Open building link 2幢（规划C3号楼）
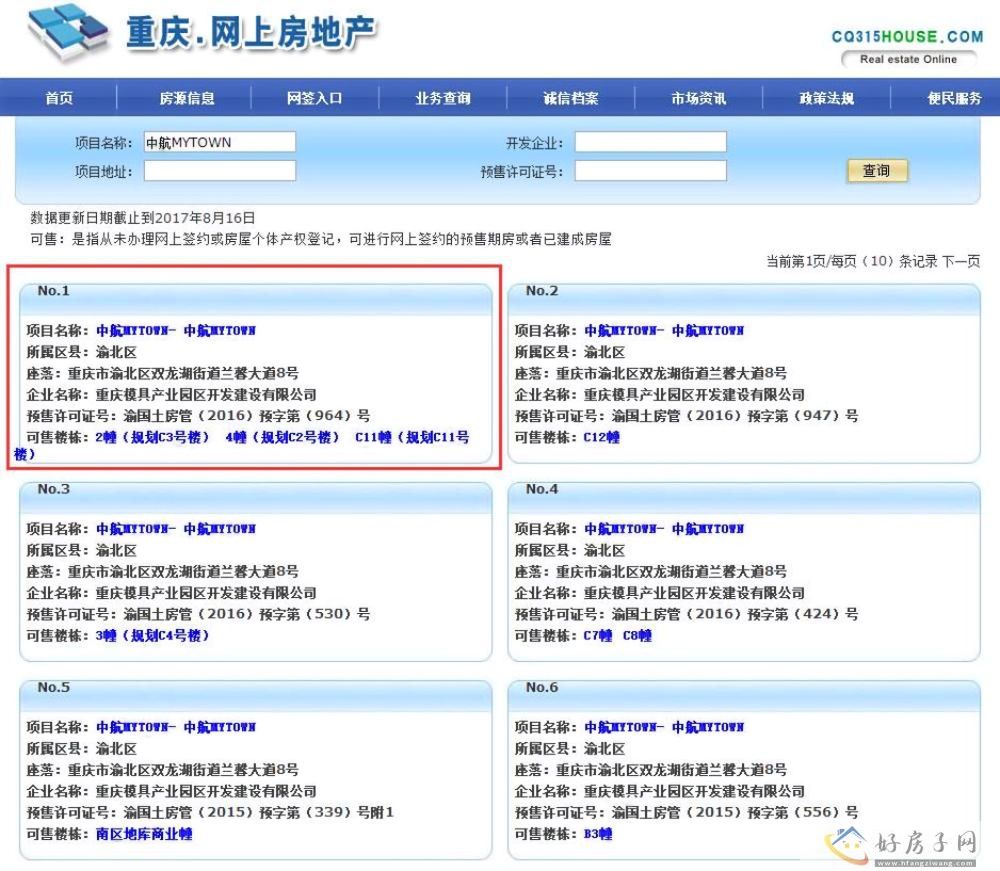This screenshot has width=1000, height=871. (153, 437)
